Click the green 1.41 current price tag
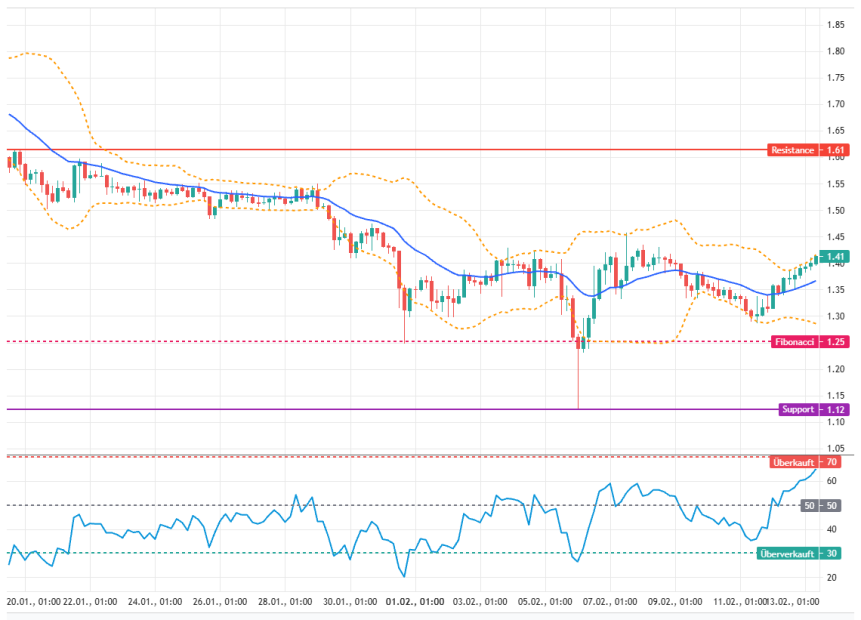The width and height of the screenshot is (861, 620). 832,257
